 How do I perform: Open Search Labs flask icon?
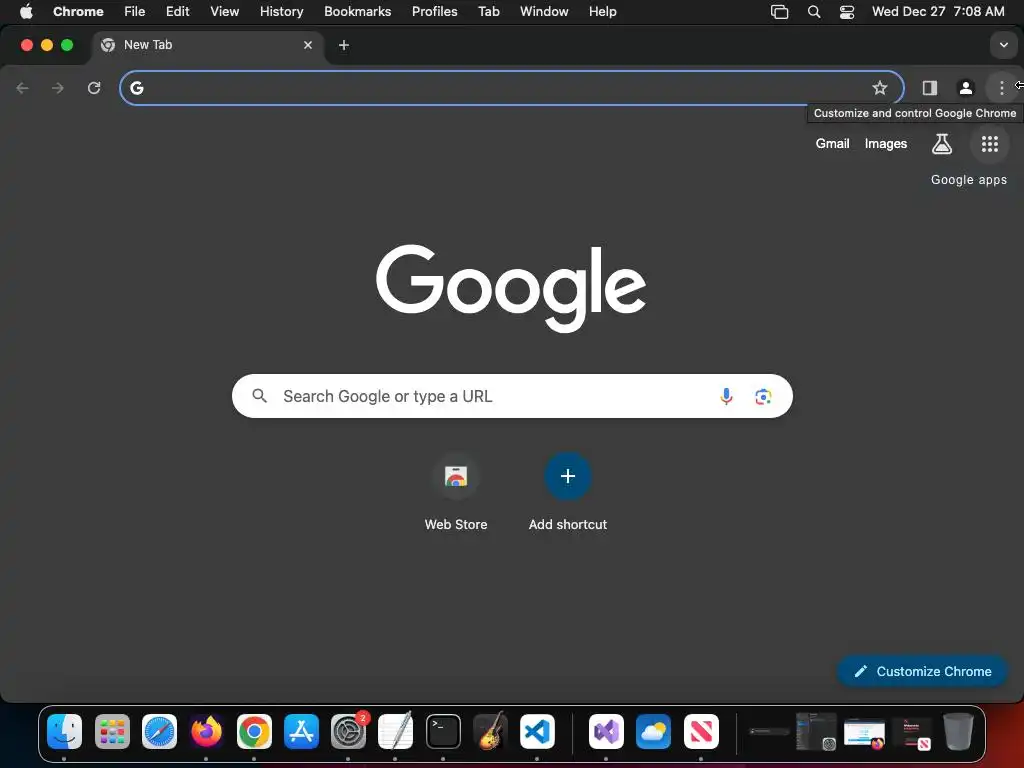941,144
